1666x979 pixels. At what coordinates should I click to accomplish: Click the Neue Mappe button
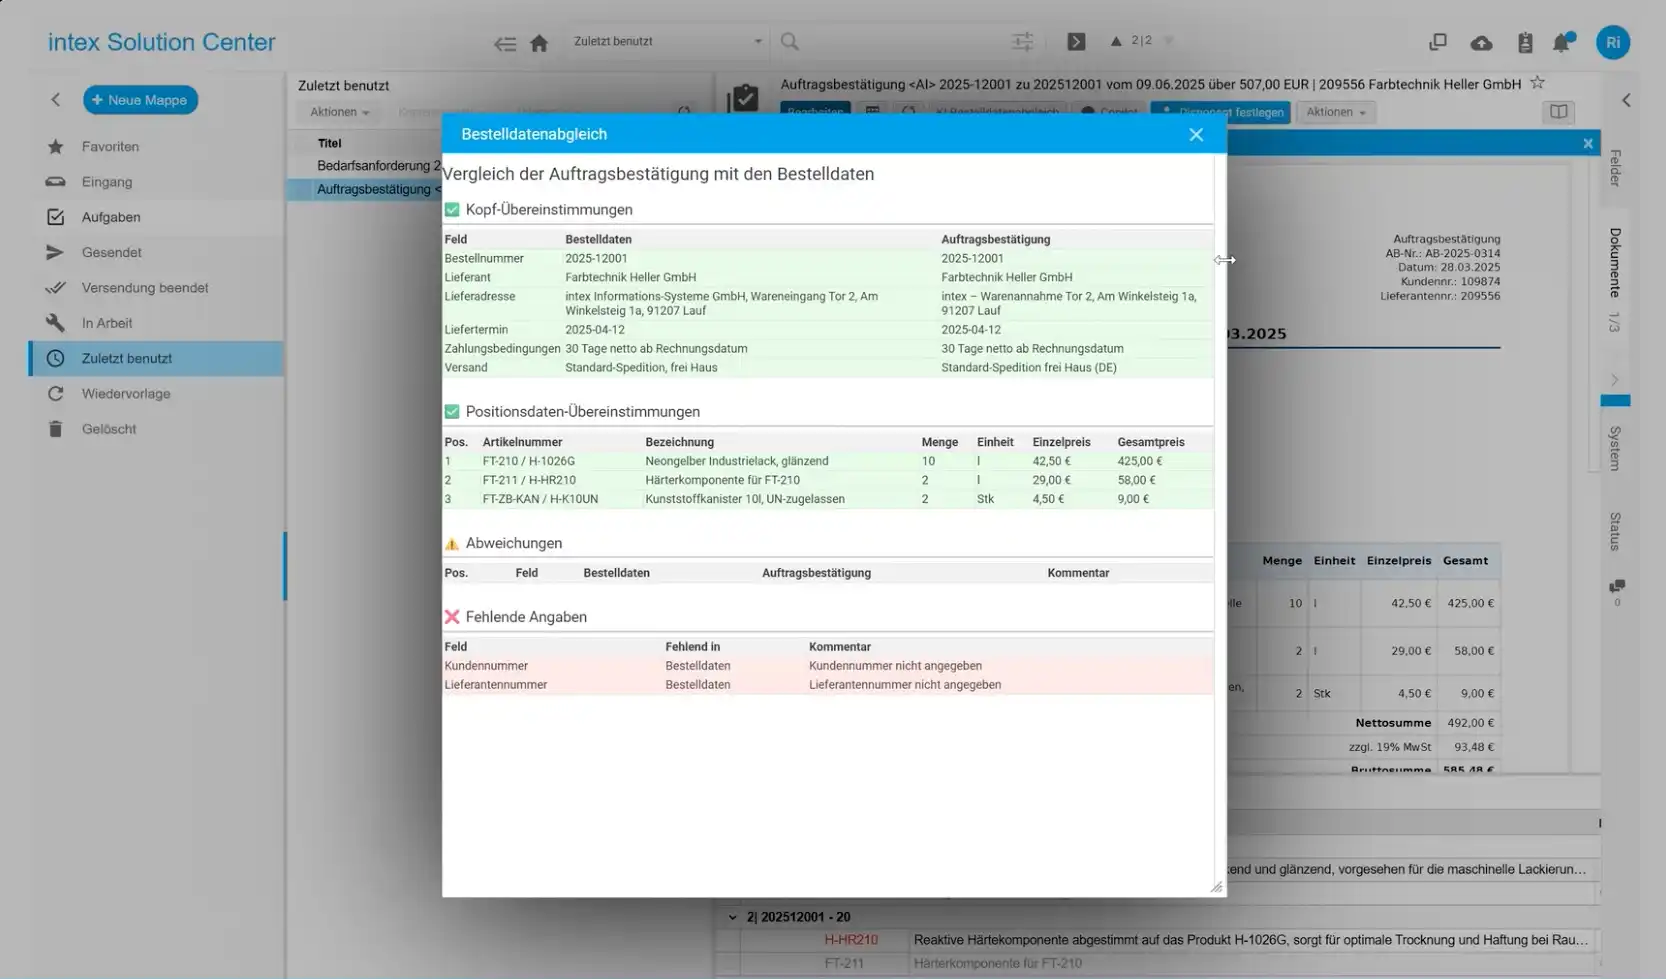(x=140, y=100)
